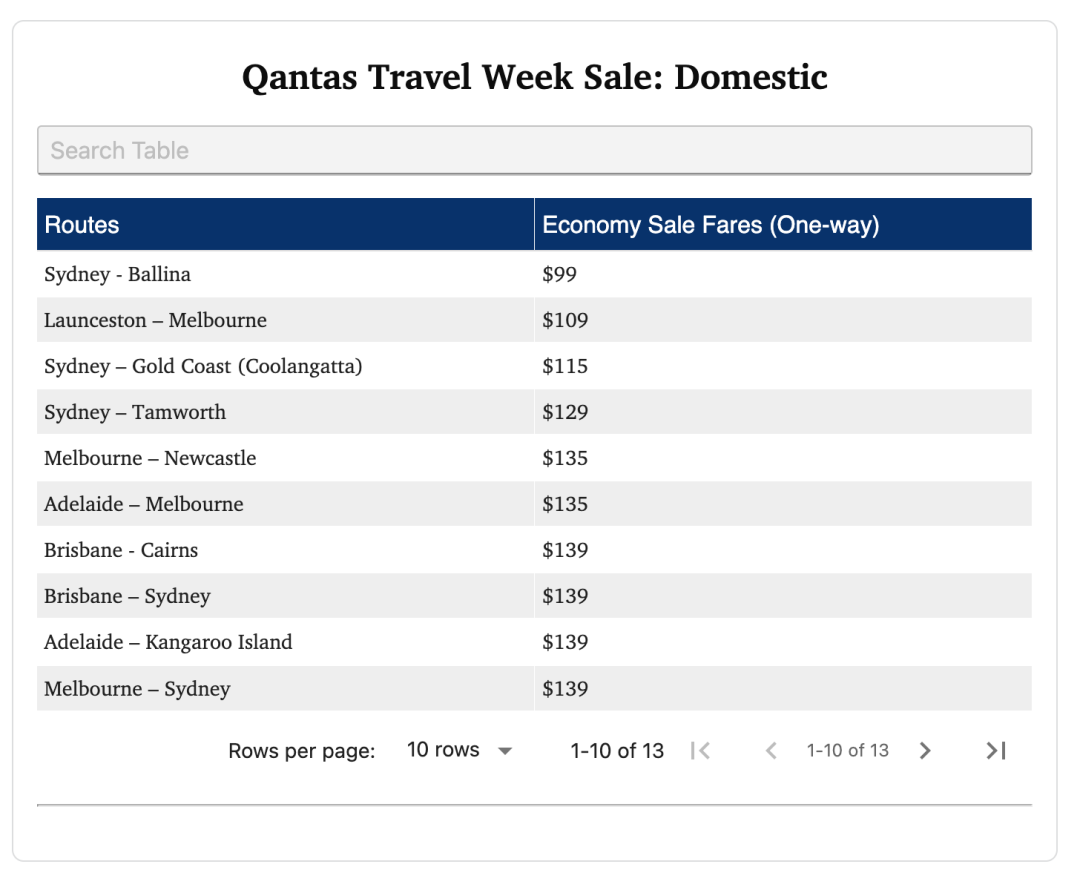Click the Search Table input field
Viewport: 1080px width, 890px height.
(x=534, y=151)
